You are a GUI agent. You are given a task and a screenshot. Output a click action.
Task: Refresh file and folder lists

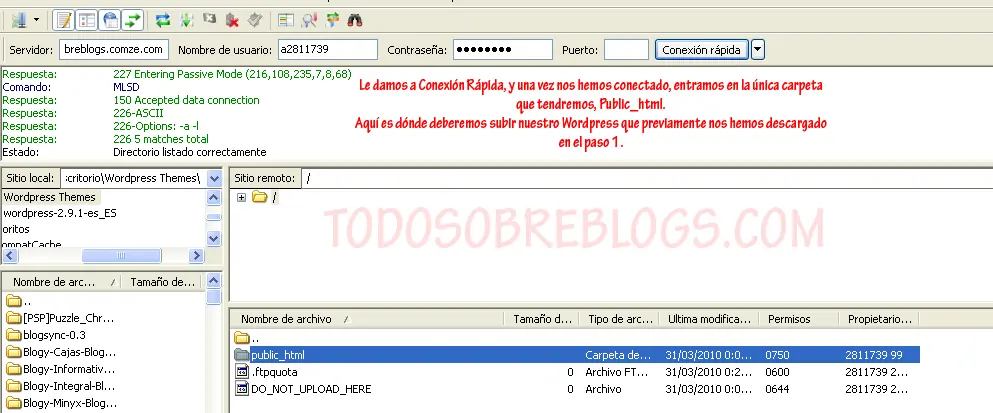163,20
